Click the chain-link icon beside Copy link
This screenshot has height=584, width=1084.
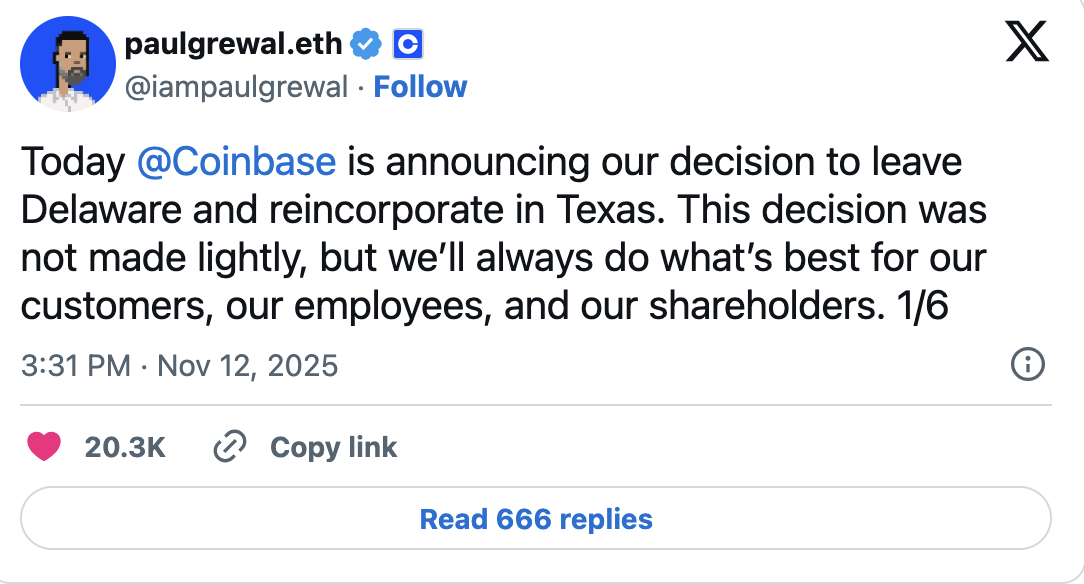coord(230,447)
